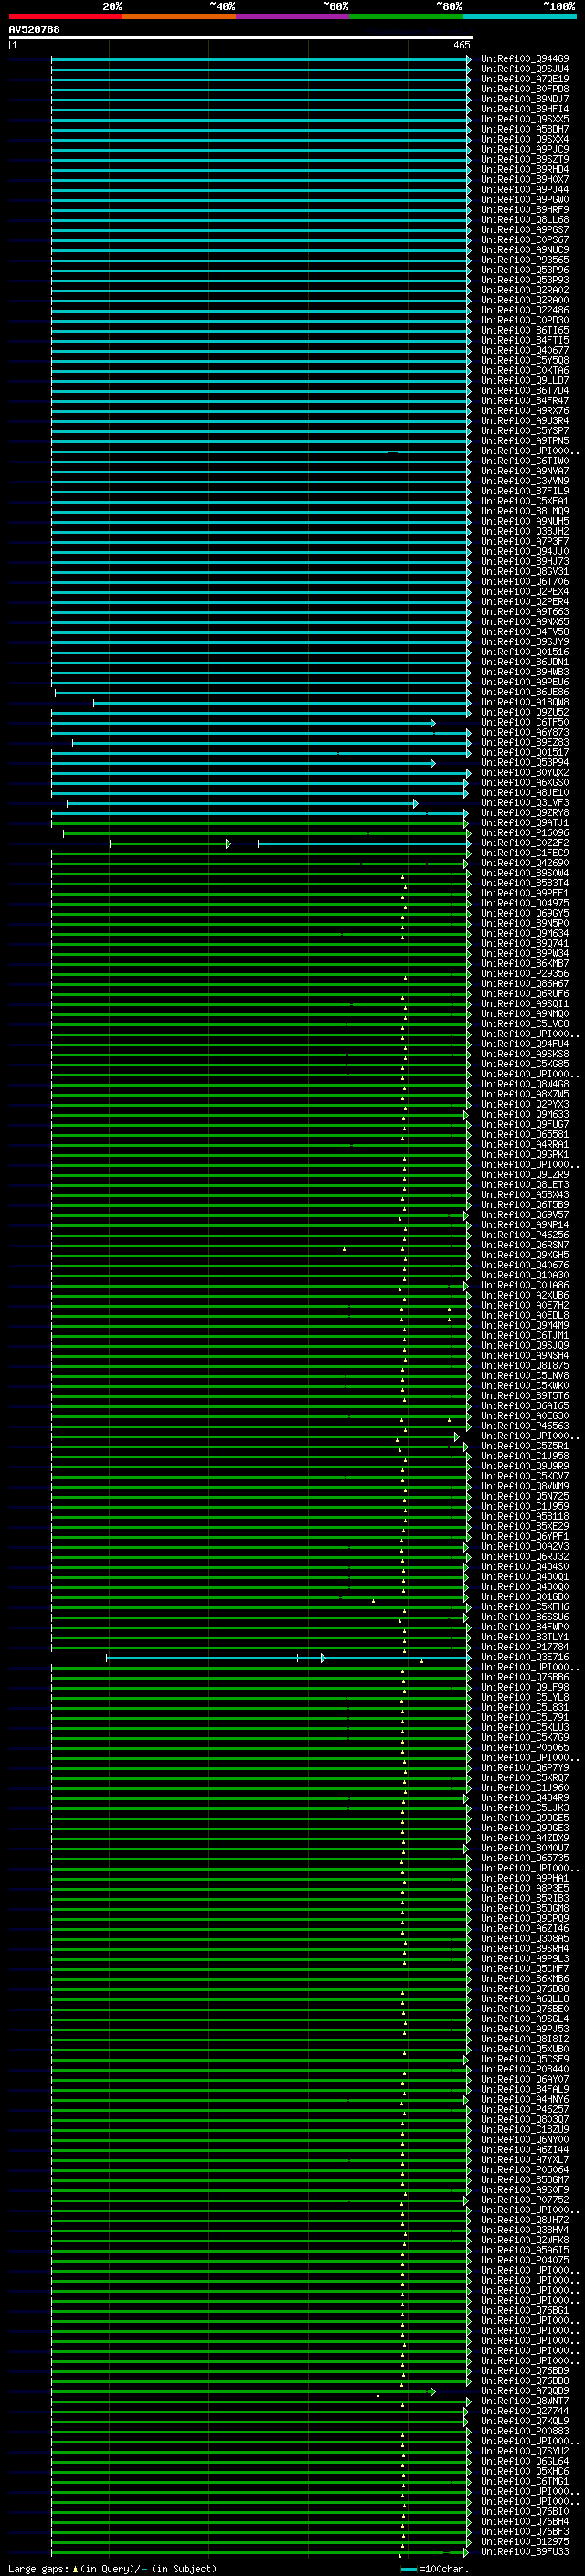Select hit label UniRef100_A1BQW8
585x2576 pixels.
525,702
